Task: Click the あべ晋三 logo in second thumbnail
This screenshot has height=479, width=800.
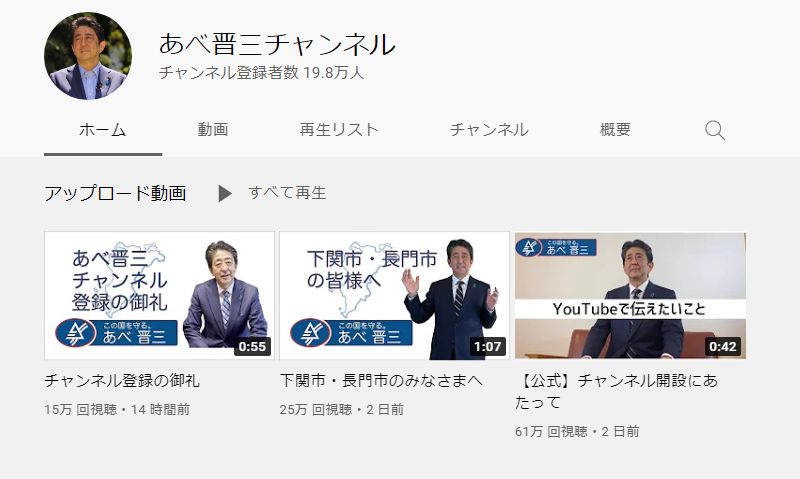Action: click(x=352, y=333)
